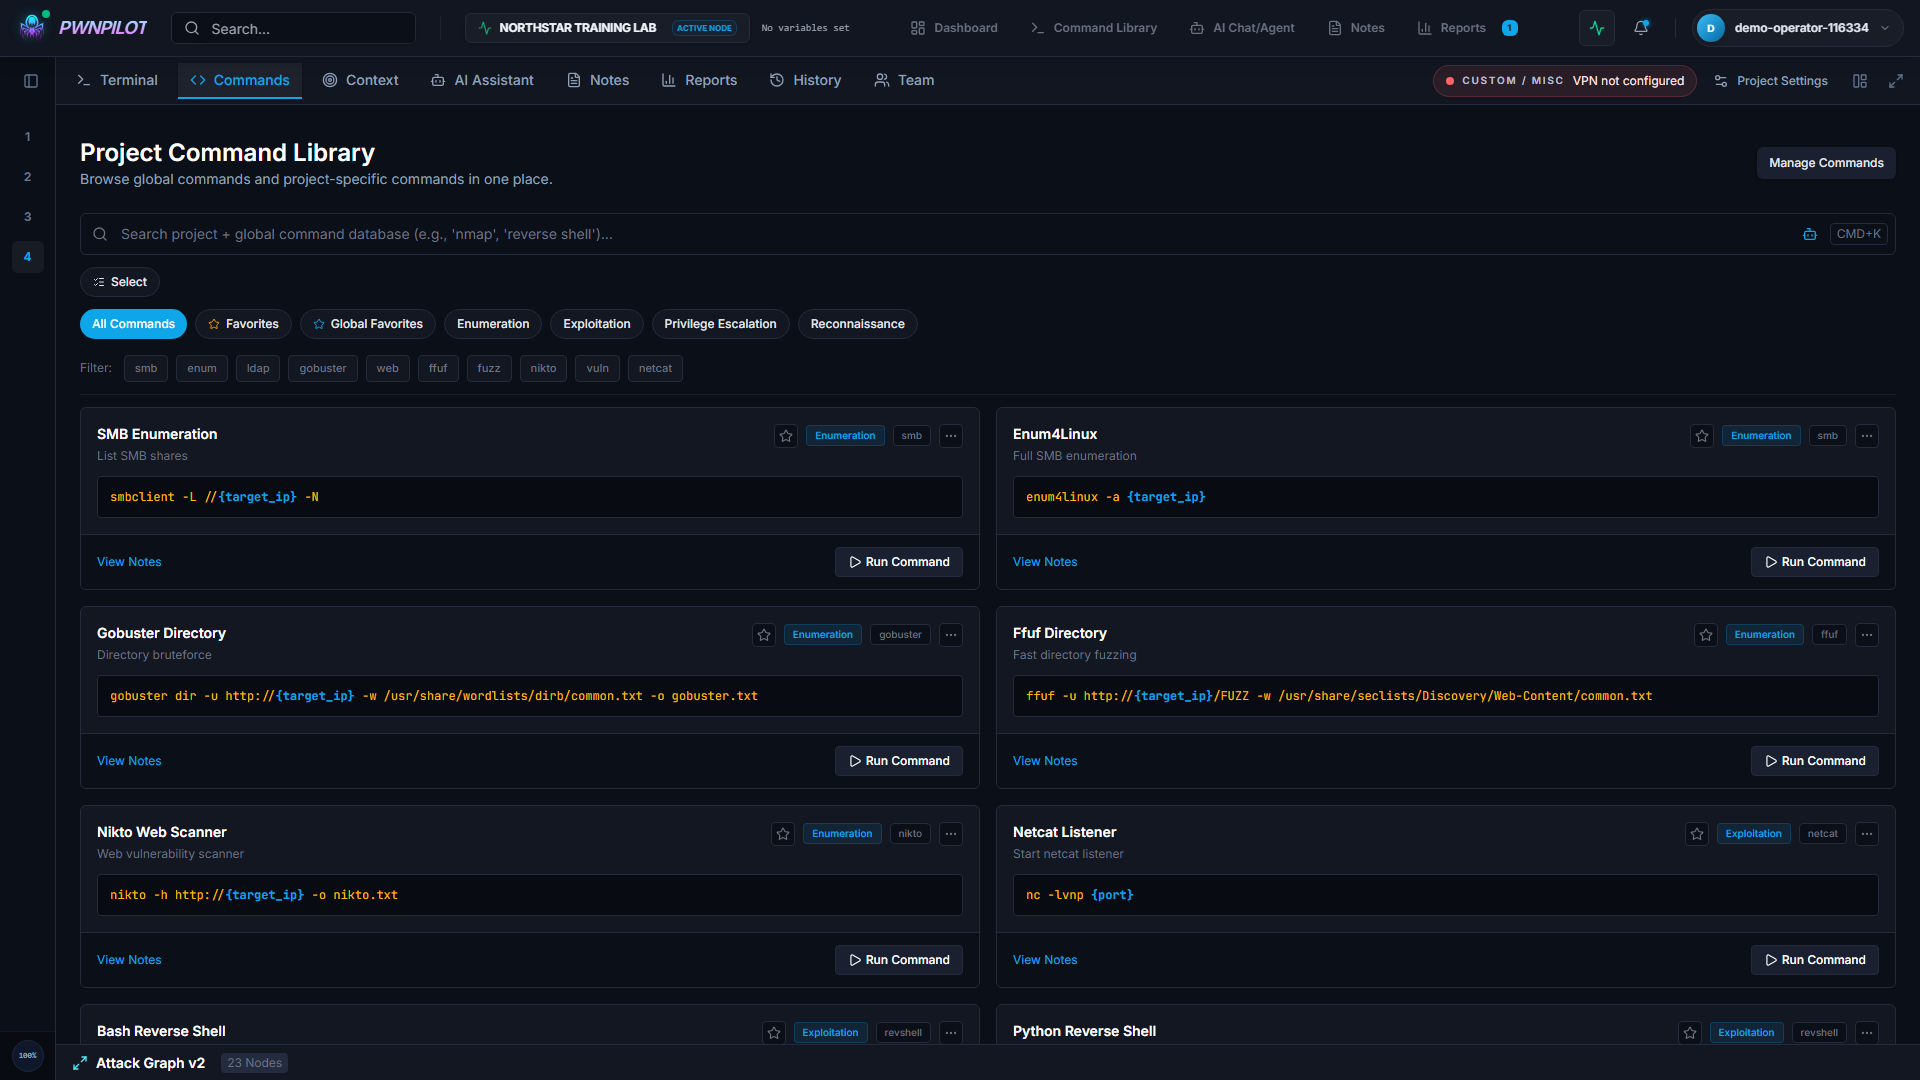Select the Global Favorites filter

tap(368, 324)
